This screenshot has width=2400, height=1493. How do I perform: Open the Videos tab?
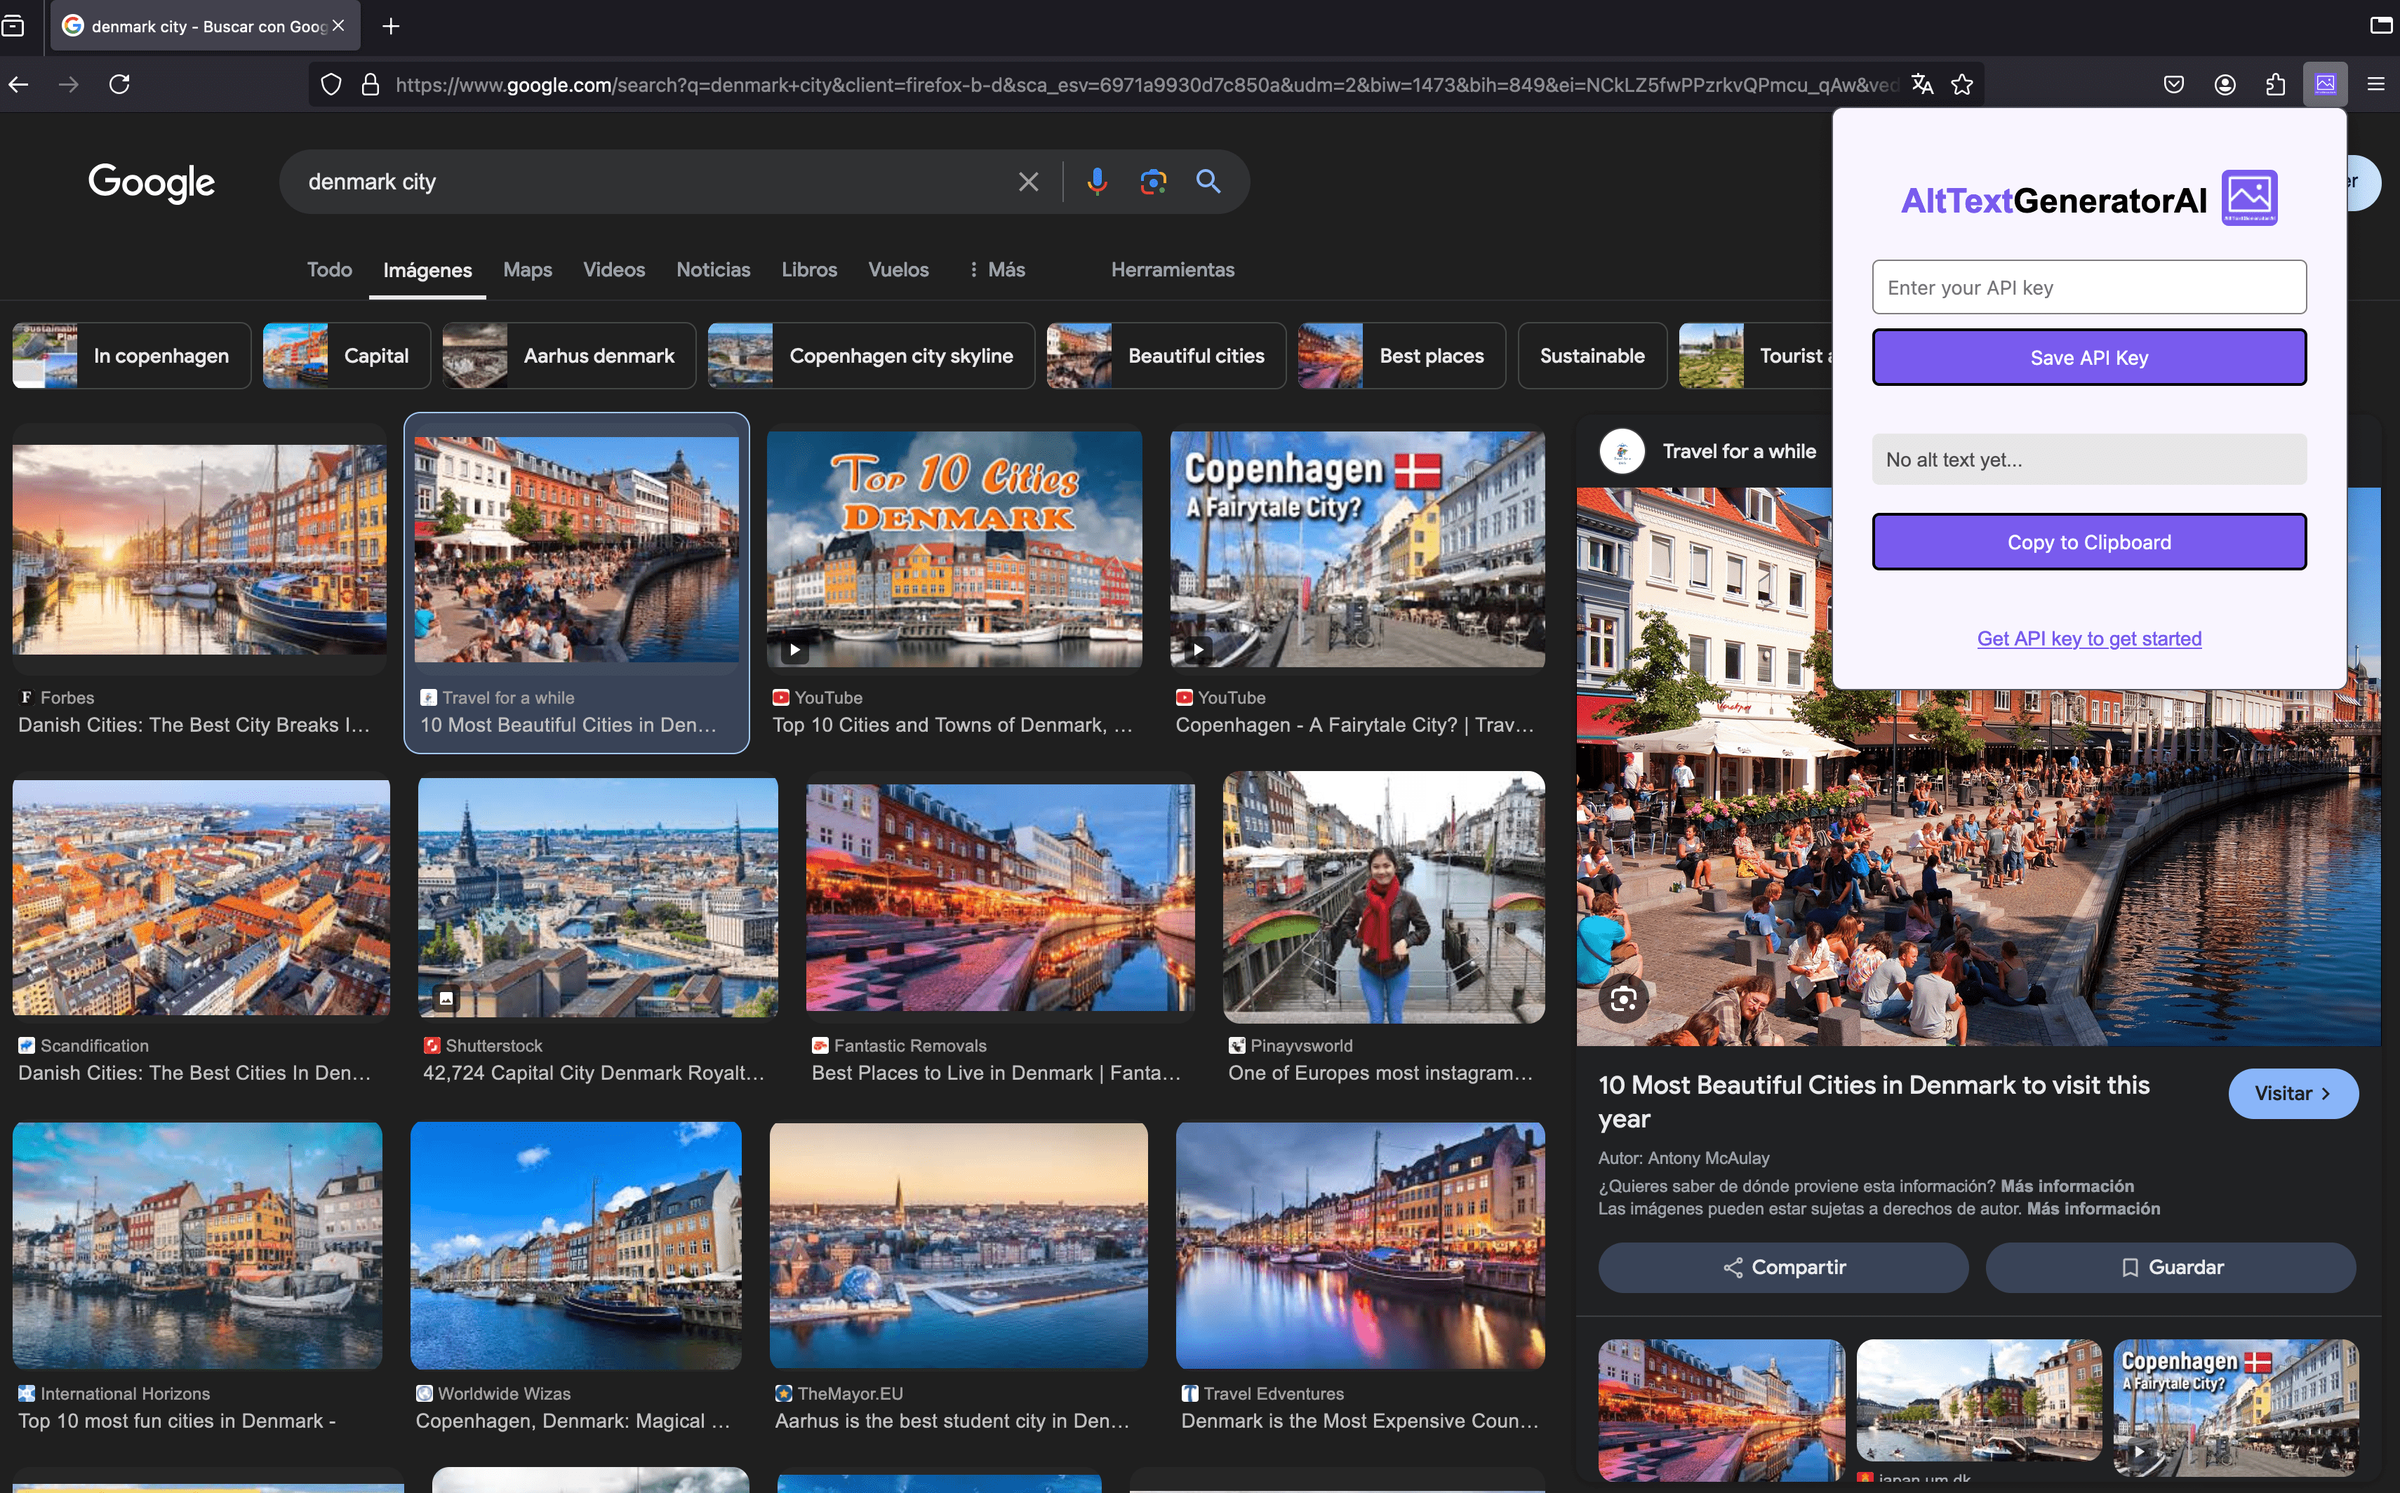click(x=614, y=270)
